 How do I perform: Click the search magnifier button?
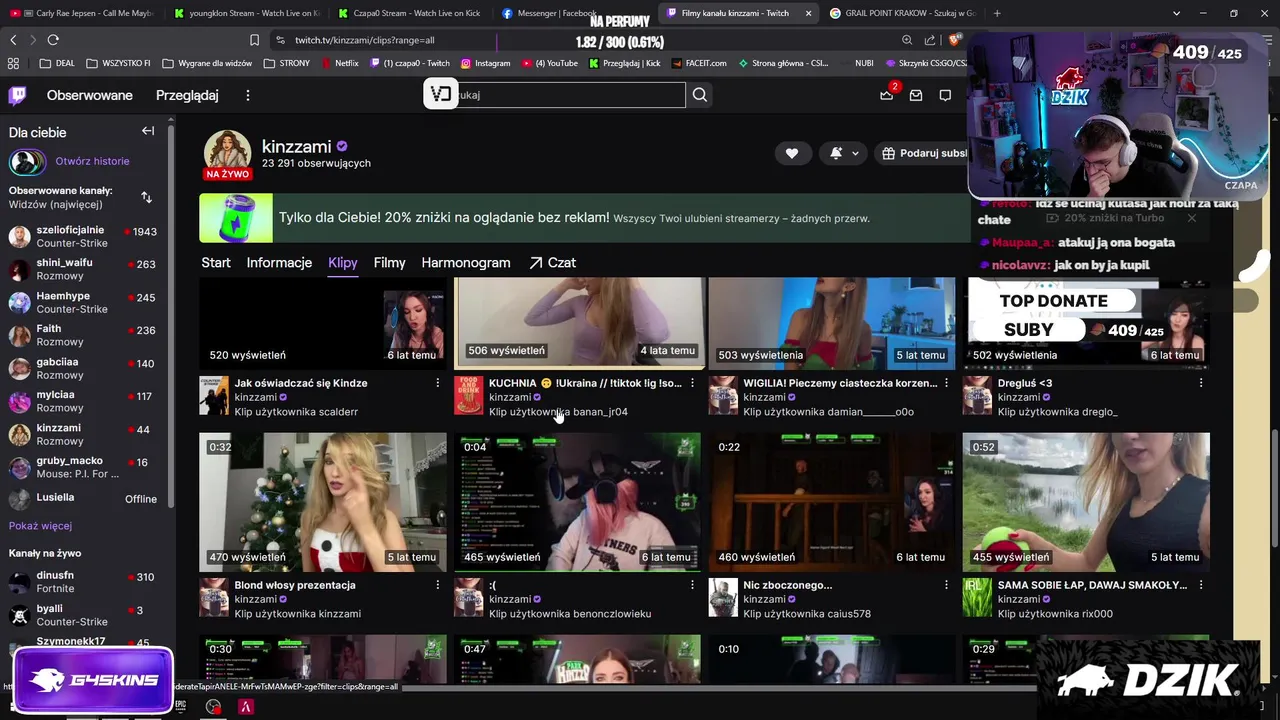[700, 95]
